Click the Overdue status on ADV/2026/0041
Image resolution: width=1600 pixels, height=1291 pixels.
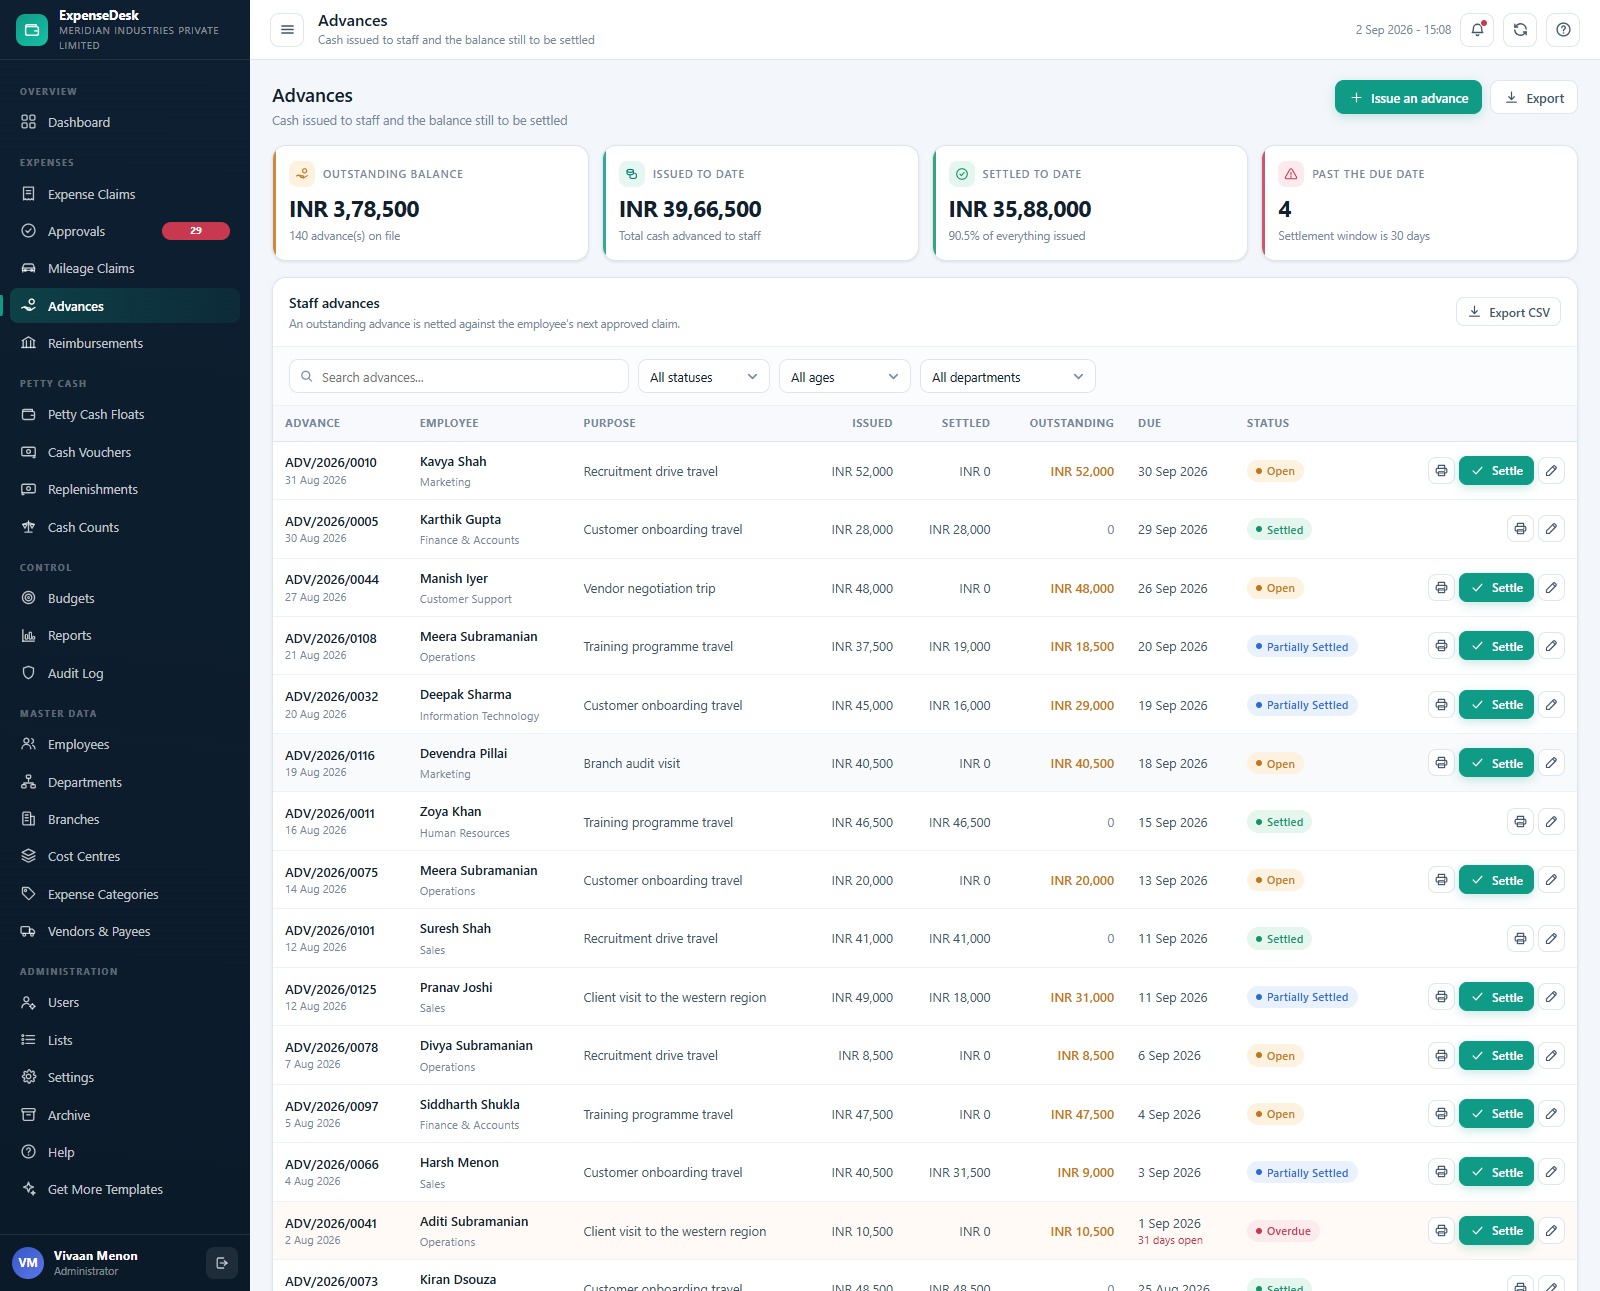tap(1283, 1231)
